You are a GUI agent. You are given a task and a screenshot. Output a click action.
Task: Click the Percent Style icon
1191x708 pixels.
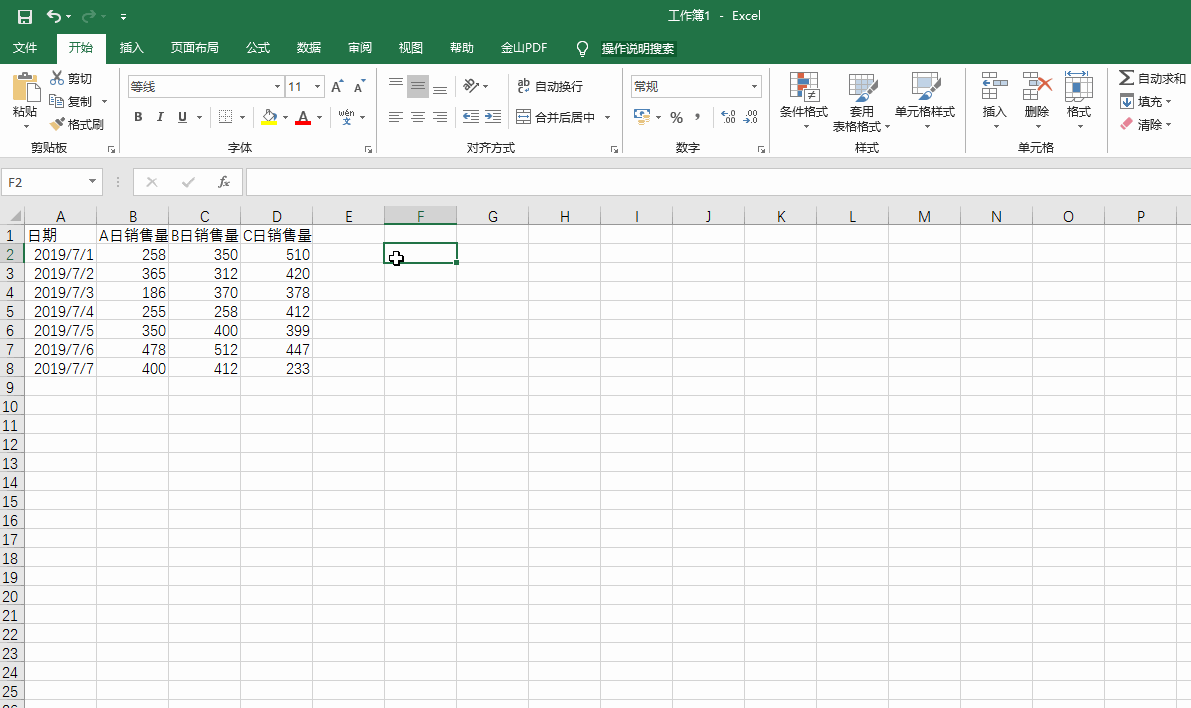click(676, 117)
